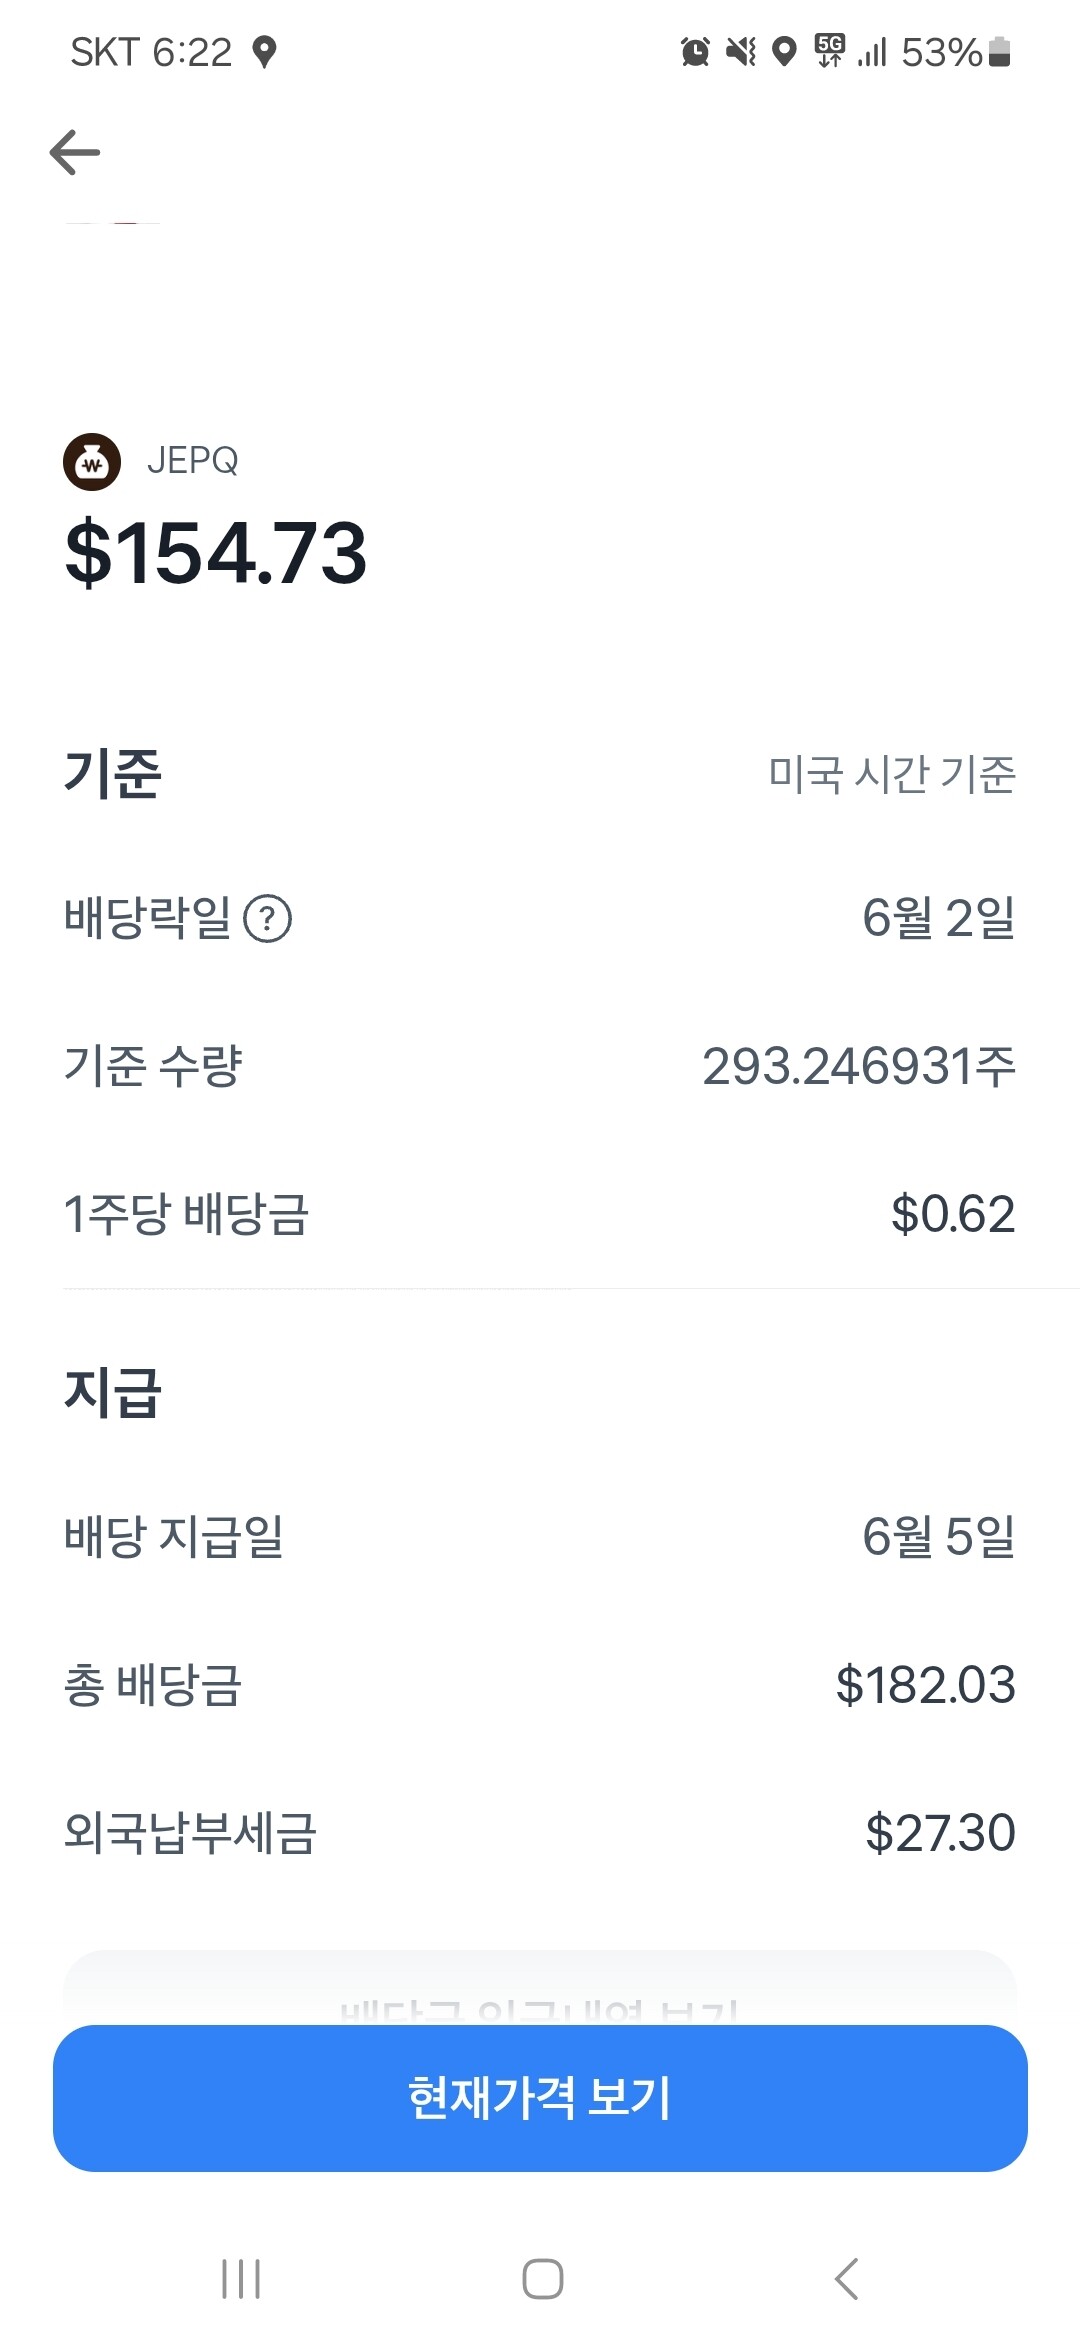Tap the 5G network indicator icon

(829, 50)
